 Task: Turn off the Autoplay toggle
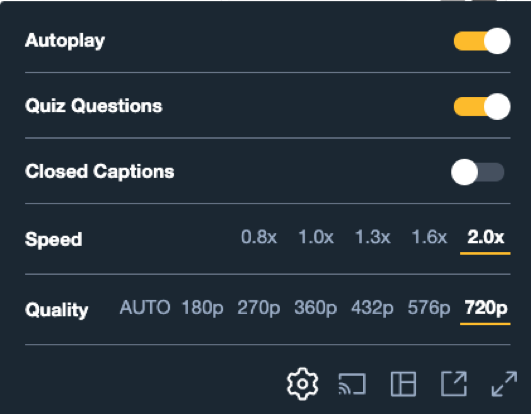[x=482, y=41]
